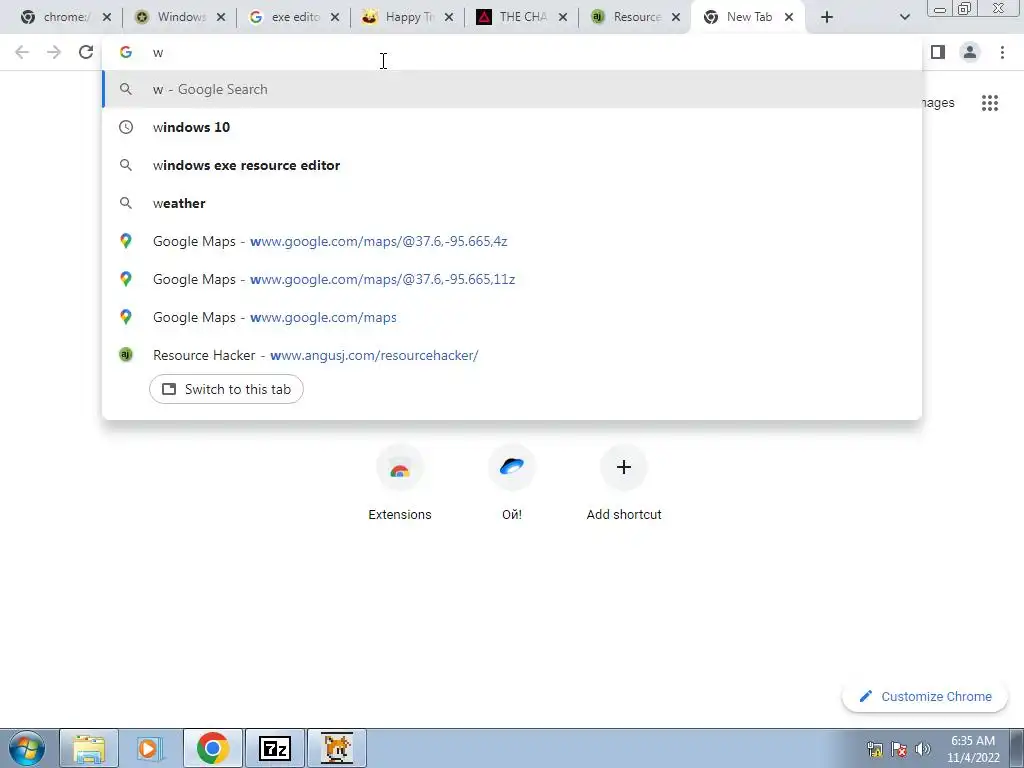Screen dimensions: 1024x768
Task: Open the Resource Hacker angusj.com suggestion
Action: (x=512, y=355)
